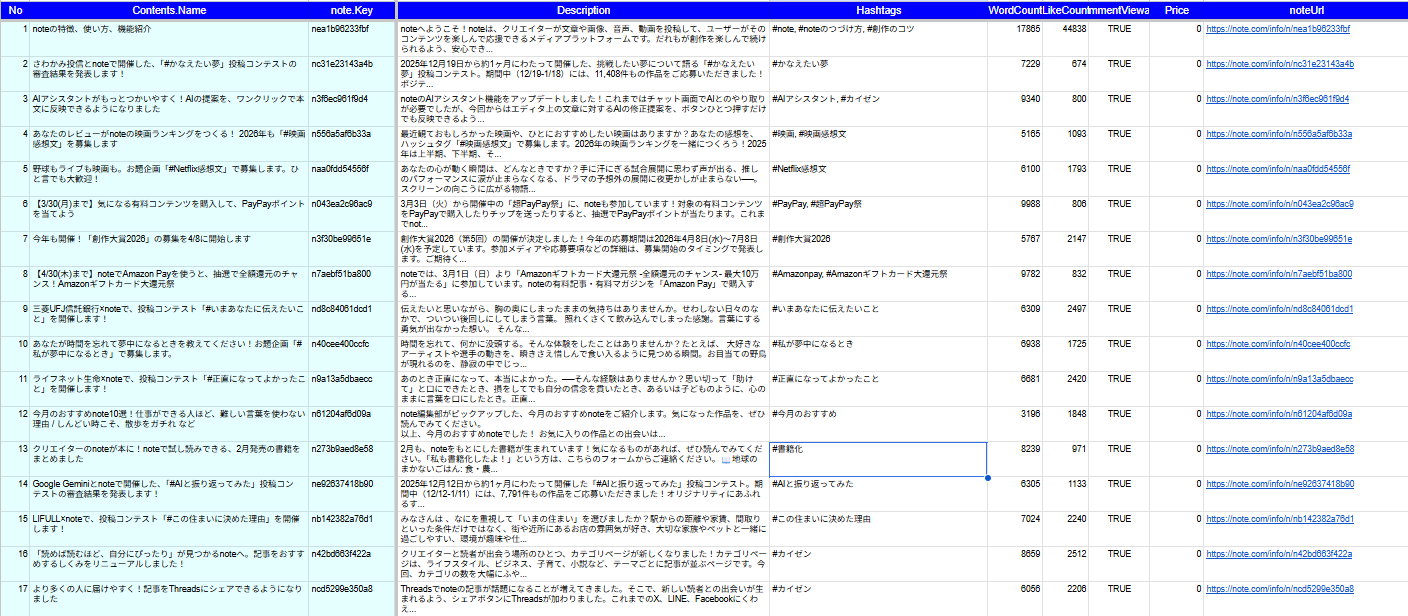Select the Hashtags column header
Image resolution: width=1408 pixels, height=616 pixels.
click(x=878, y=9)
